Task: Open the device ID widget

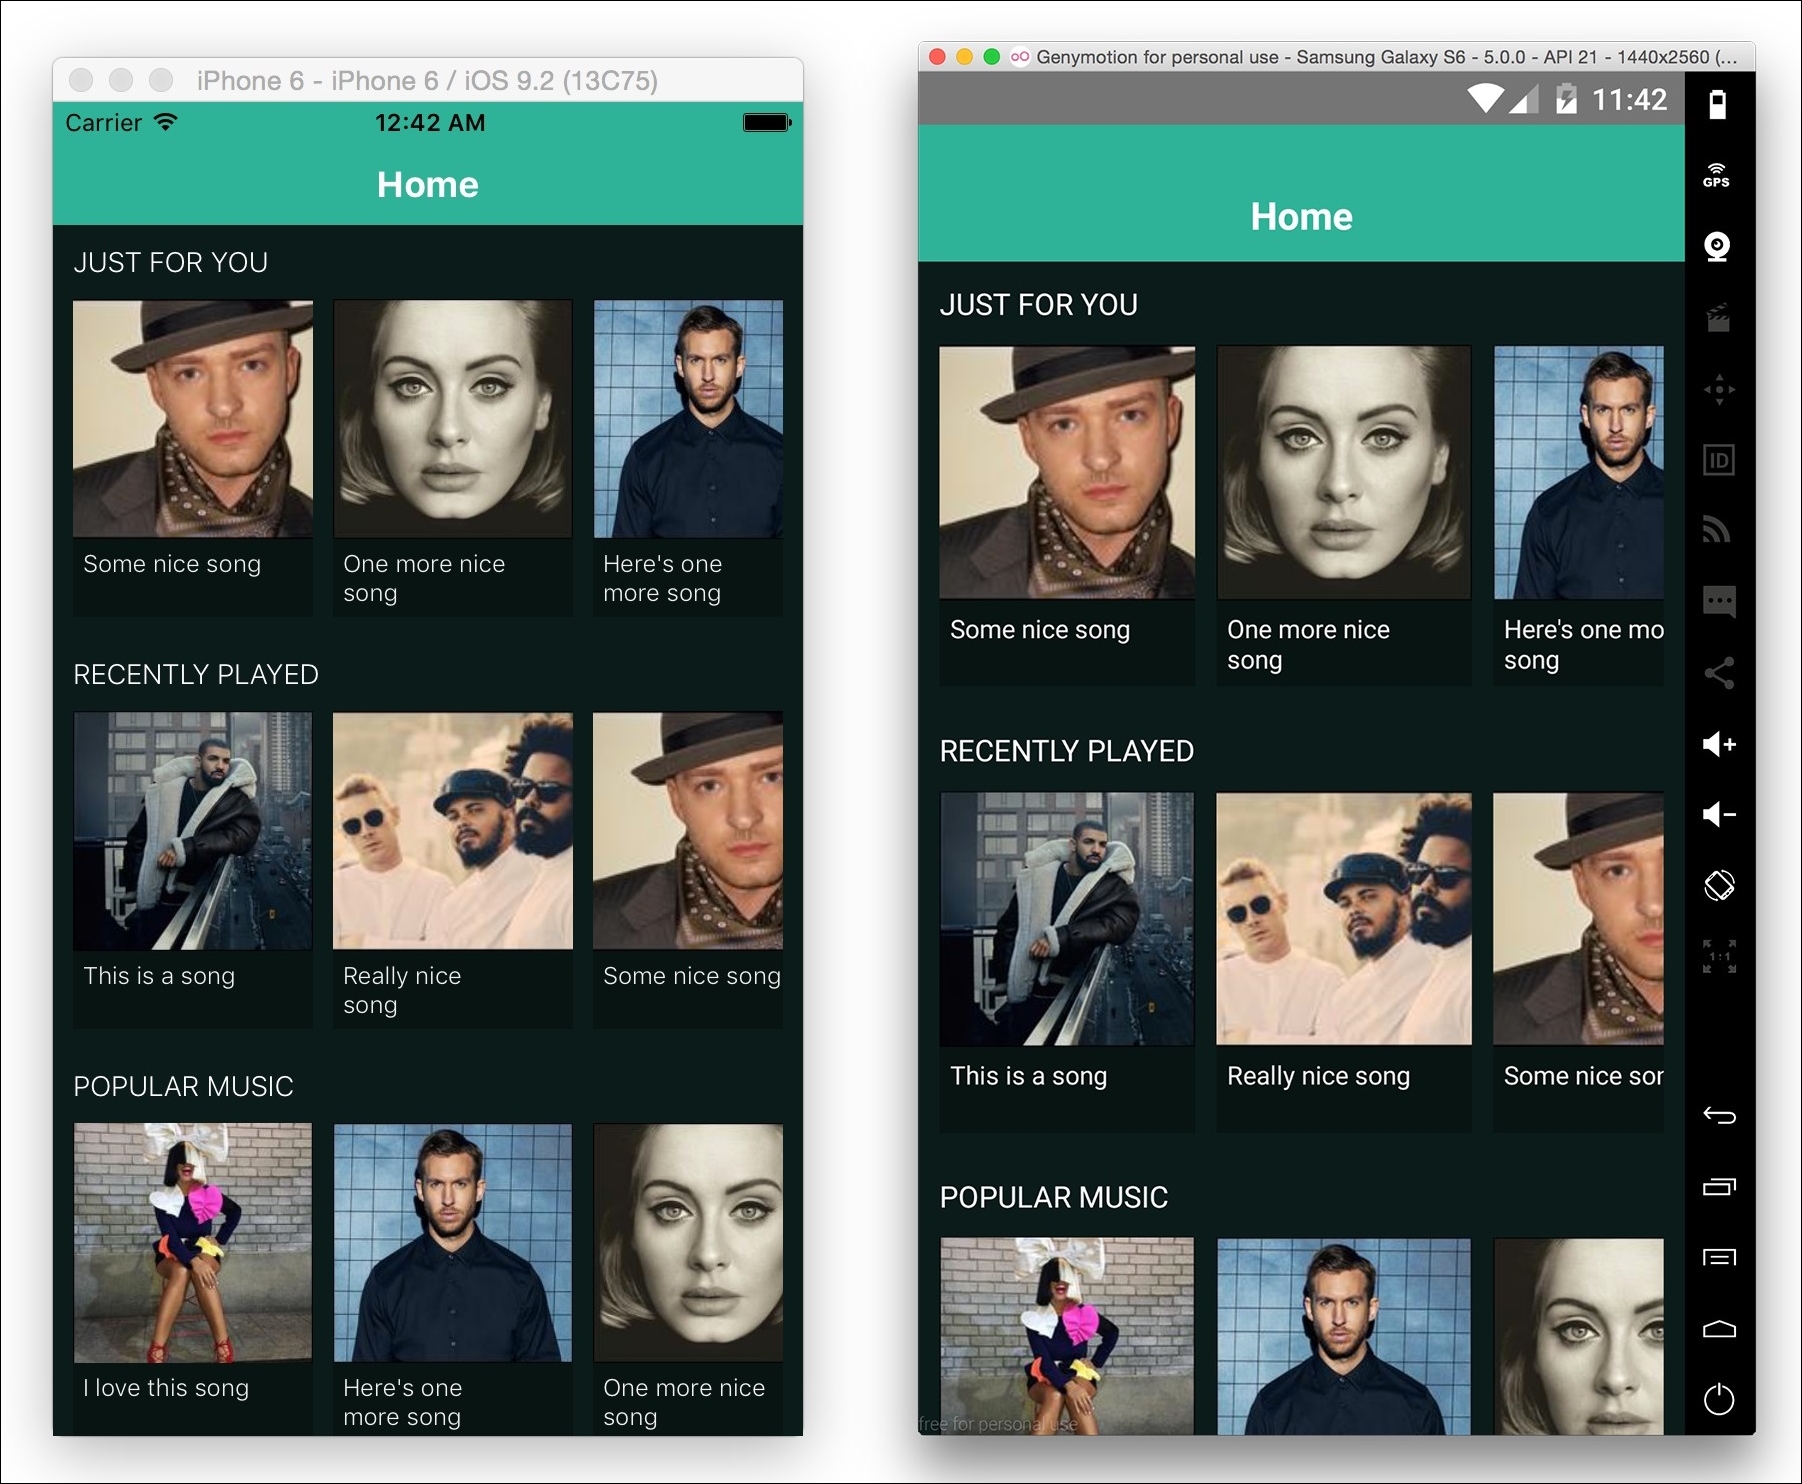Action: (x=1718, y=460)
